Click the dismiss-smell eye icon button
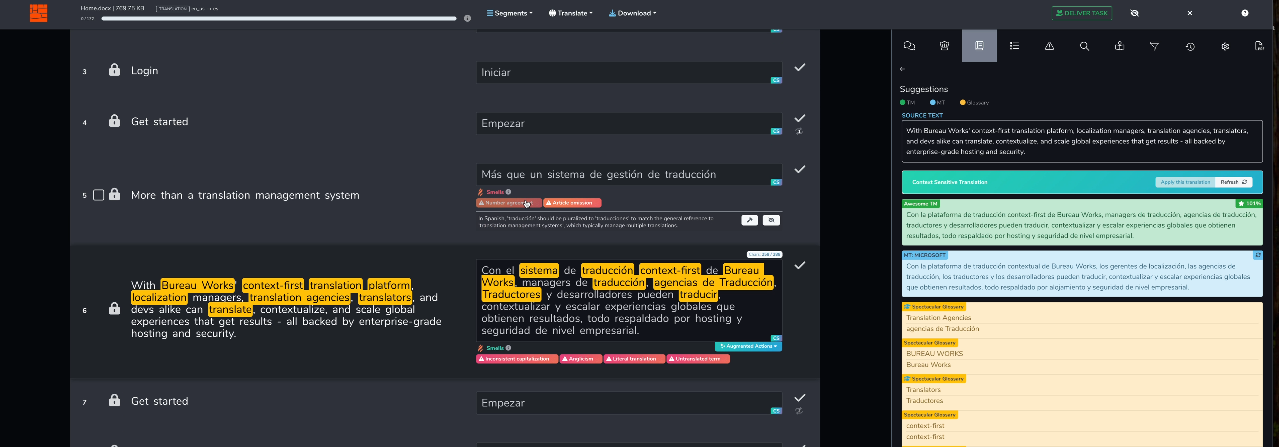The height and width of the screenshot is (447, 1279). pyautogui.click(x=771, y=220)
